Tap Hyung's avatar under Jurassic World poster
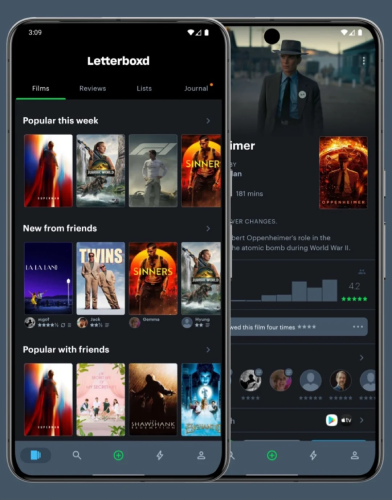Viewport: 392px width, 500px height. pyautogui.click(x=187, y=322)
